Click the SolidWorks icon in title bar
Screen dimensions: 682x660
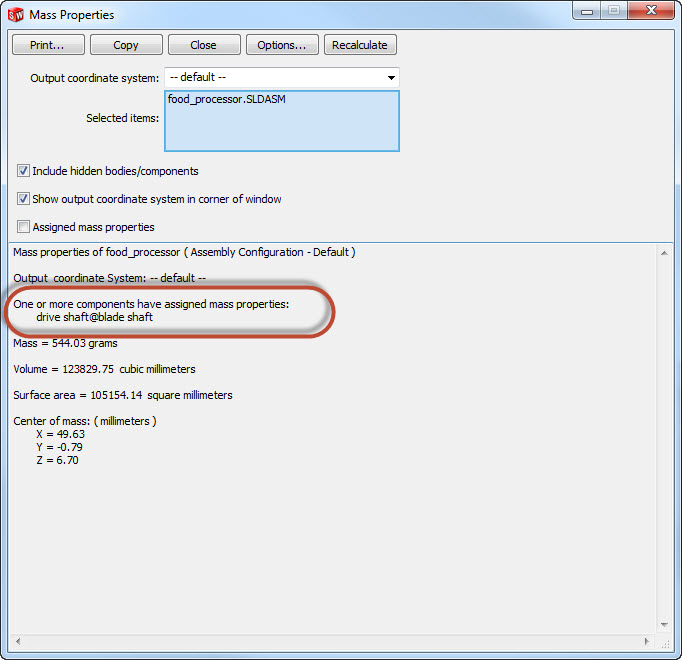click(16, 14)
